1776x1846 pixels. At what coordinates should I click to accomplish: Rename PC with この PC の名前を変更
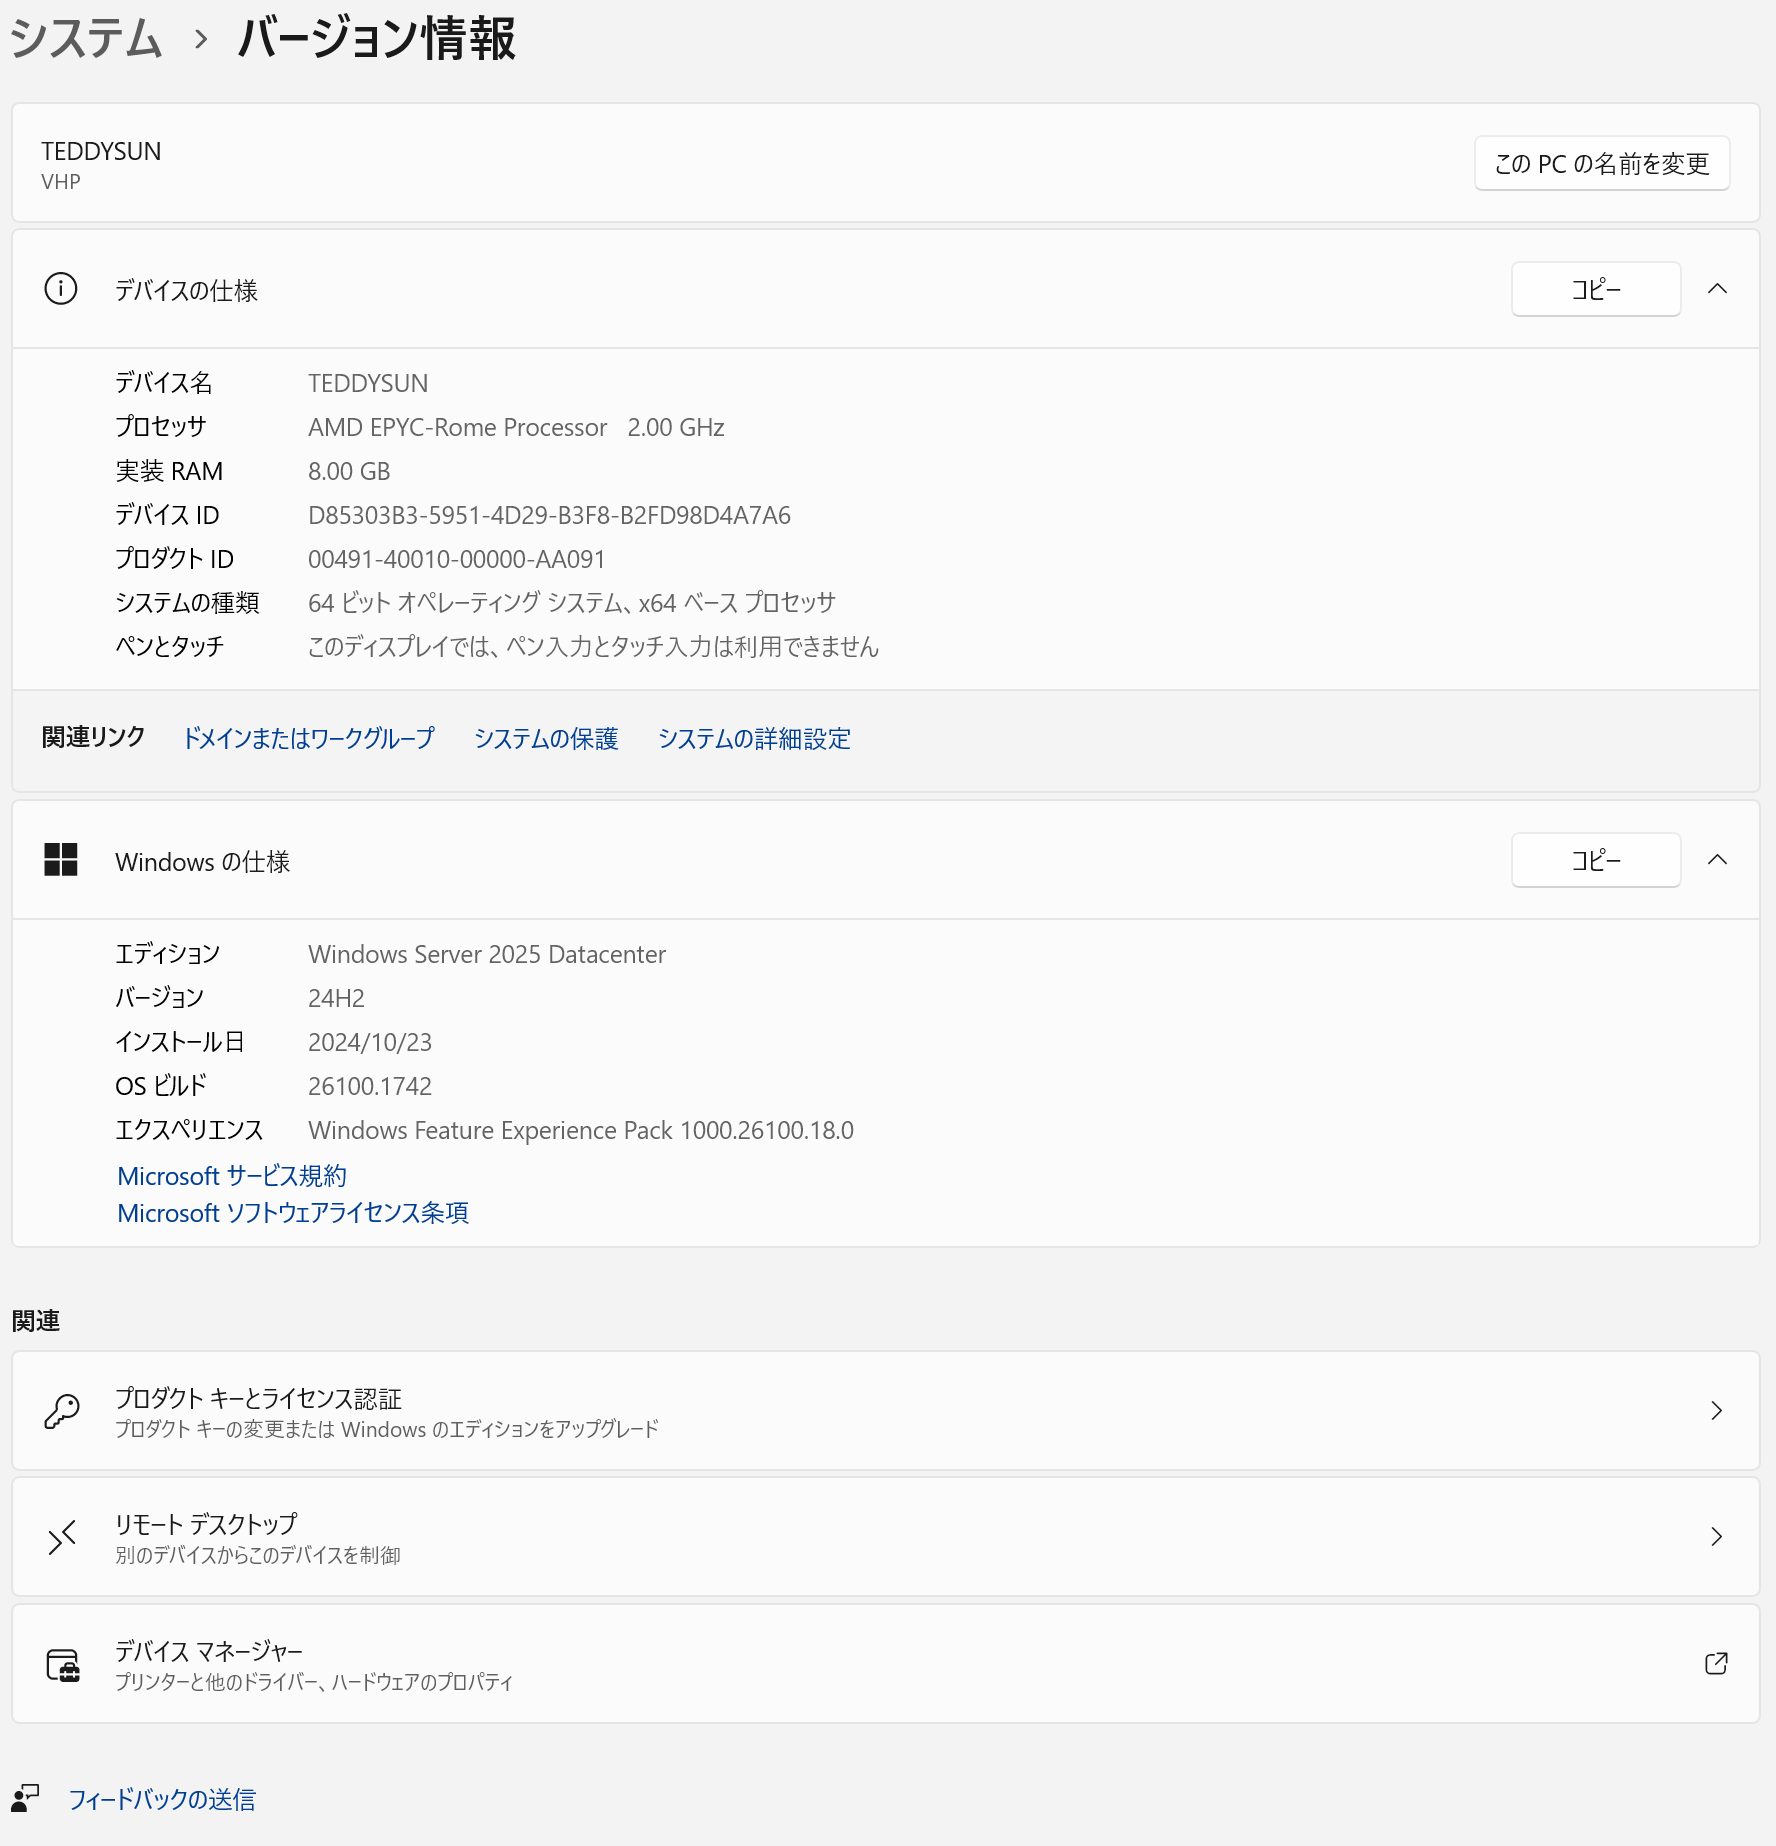1602,163
